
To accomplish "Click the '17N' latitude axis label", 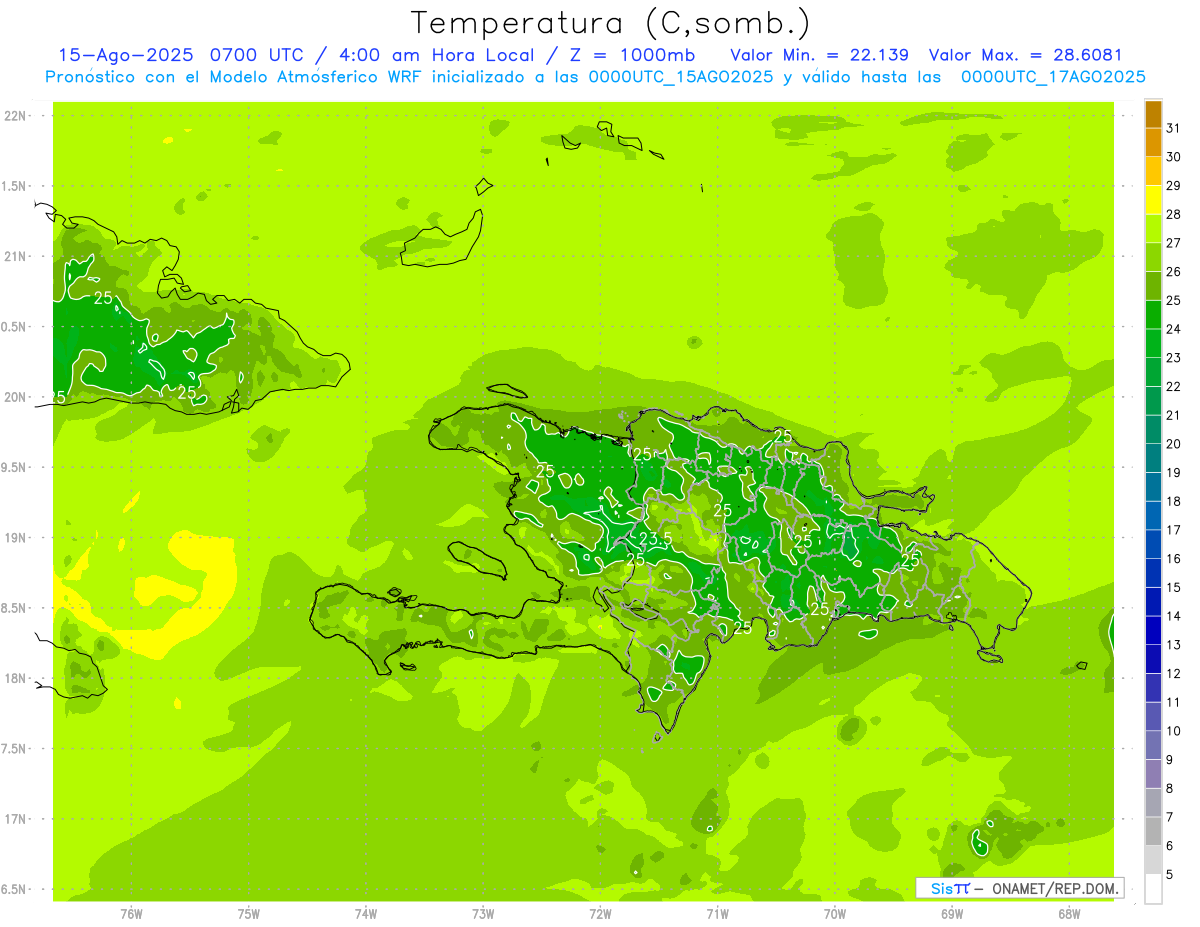I will click(x=15, y=820).
